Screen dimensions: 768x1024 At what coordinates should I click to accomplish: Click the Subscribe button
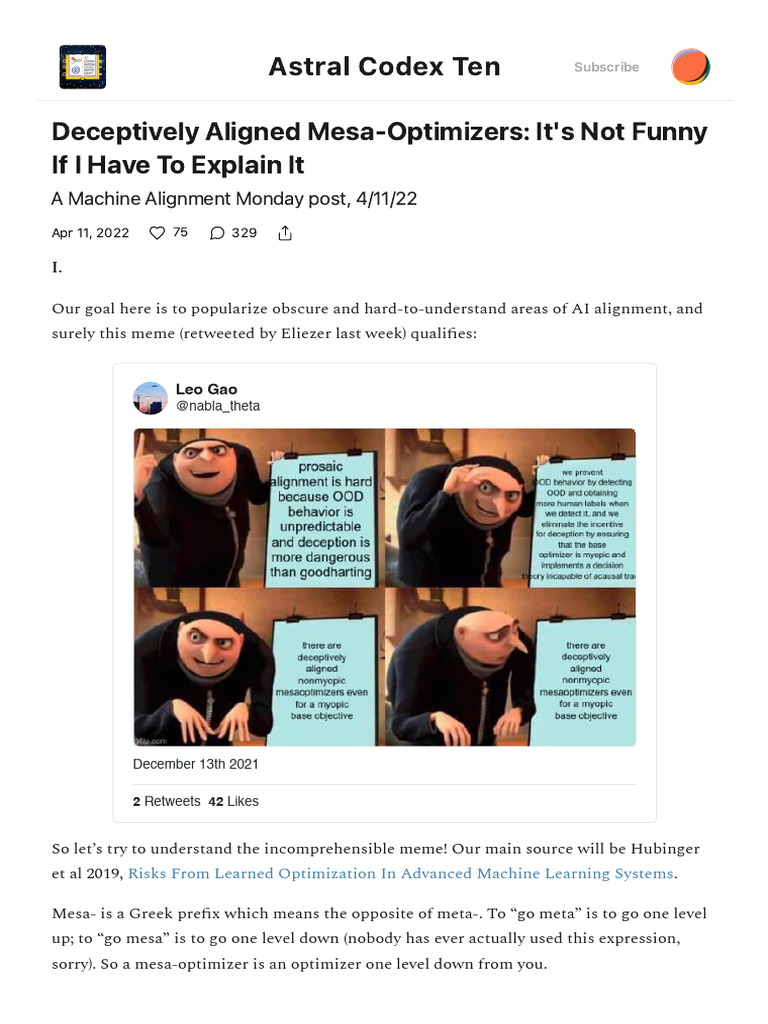pyautogui.click(x=606, y=67)
